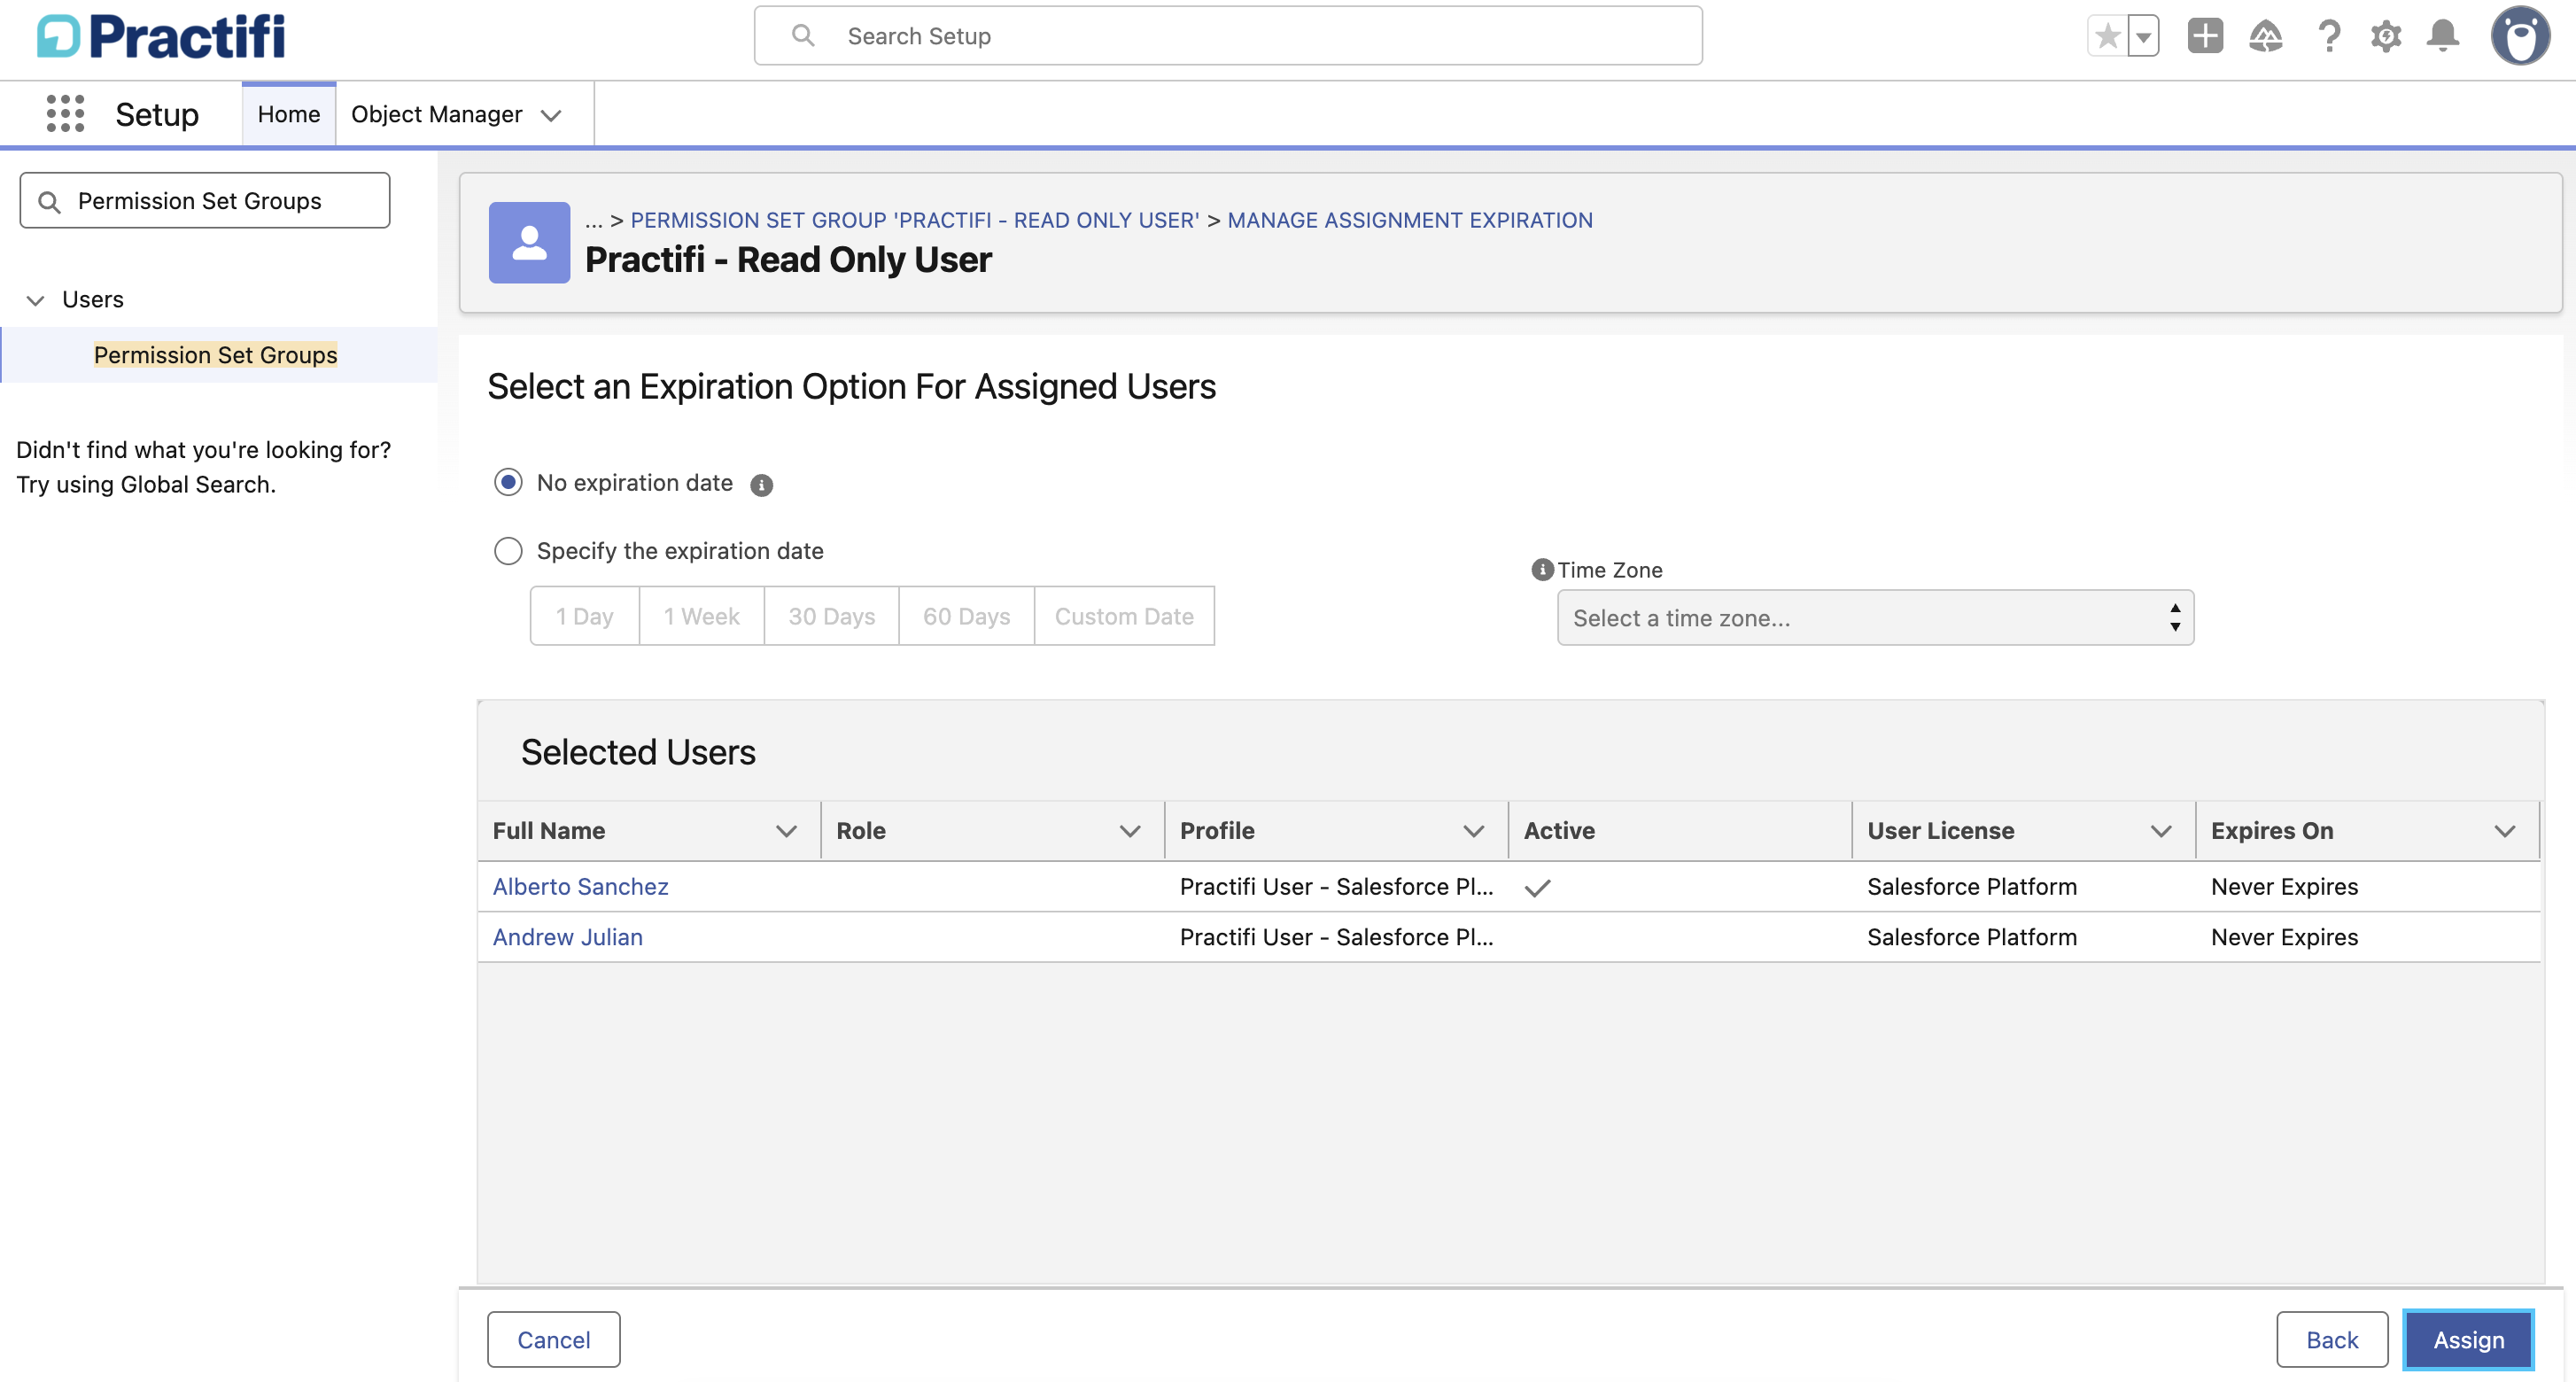This screenshot has height=1382, width=2576.
Task: Open the Role column menu chevron
Action: 1130,831
